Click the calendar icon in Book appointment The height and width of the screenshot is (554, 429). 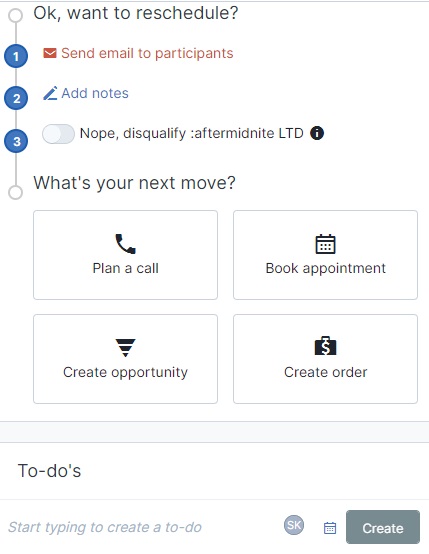[325, 244]
